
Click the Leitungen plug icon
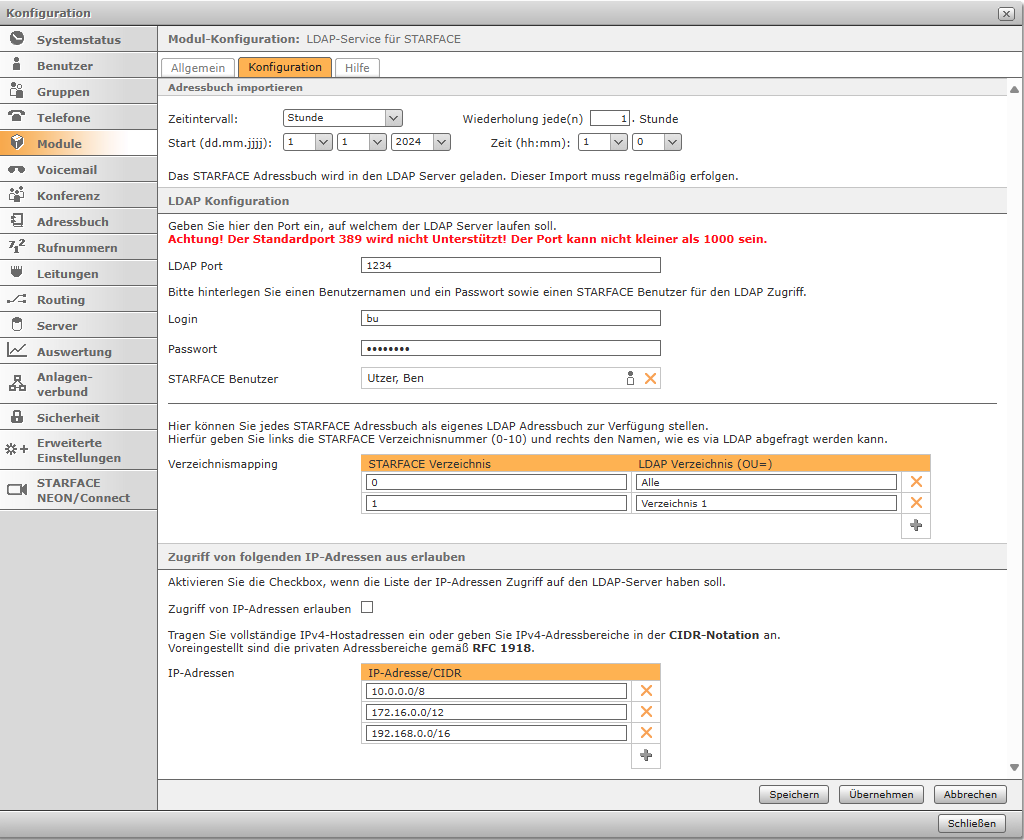[17, 272]
